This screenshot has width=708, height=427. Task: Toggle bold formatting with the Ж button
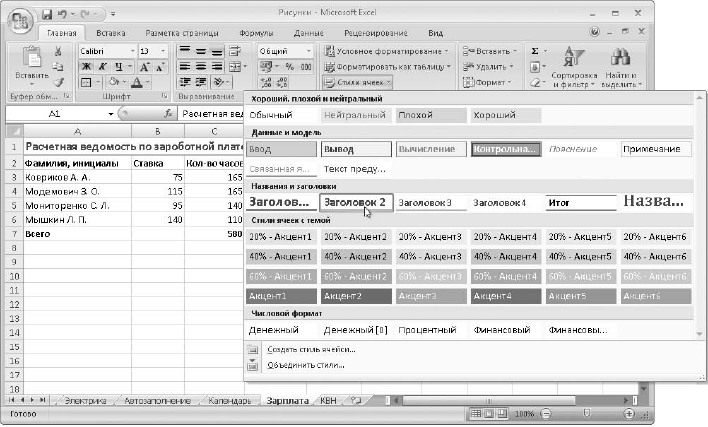pyautogui.click(x=87, y=67)
